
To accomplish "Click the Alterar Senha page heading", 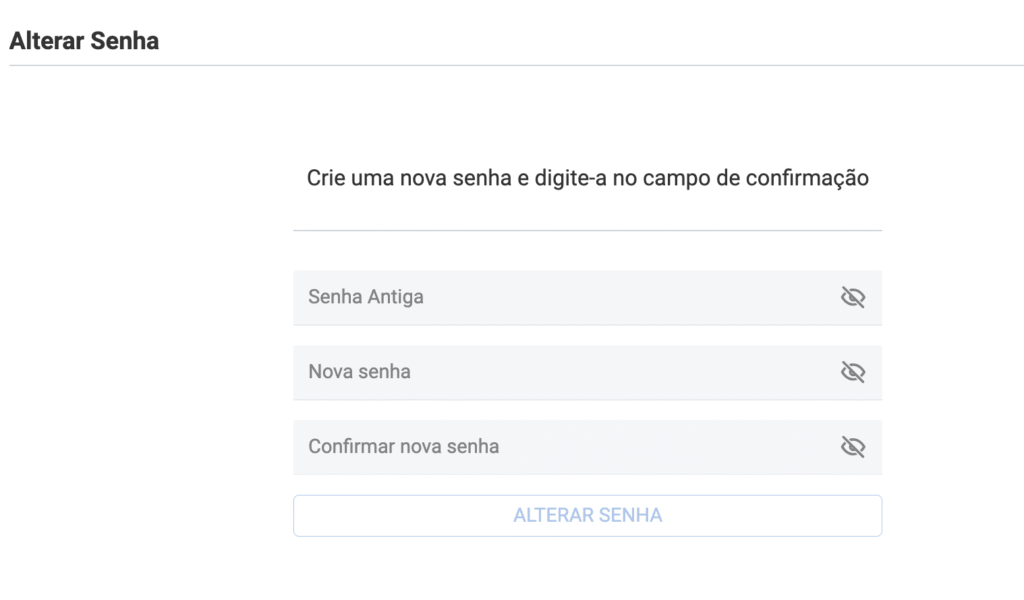I will (x=84, y=42).
